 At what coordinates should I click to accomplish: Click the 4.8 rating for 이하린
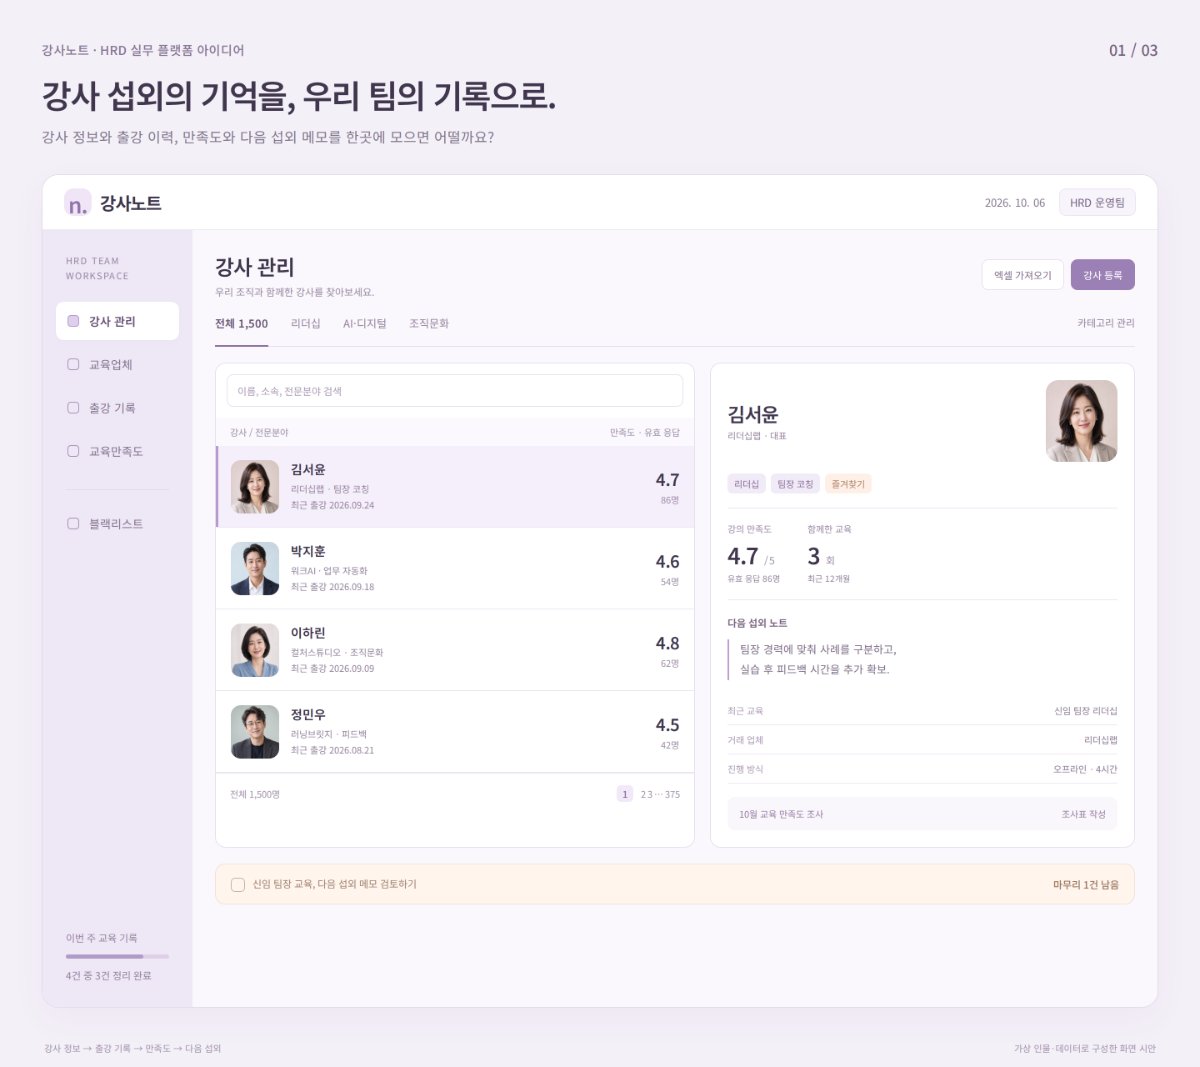[x=667, y=643]
